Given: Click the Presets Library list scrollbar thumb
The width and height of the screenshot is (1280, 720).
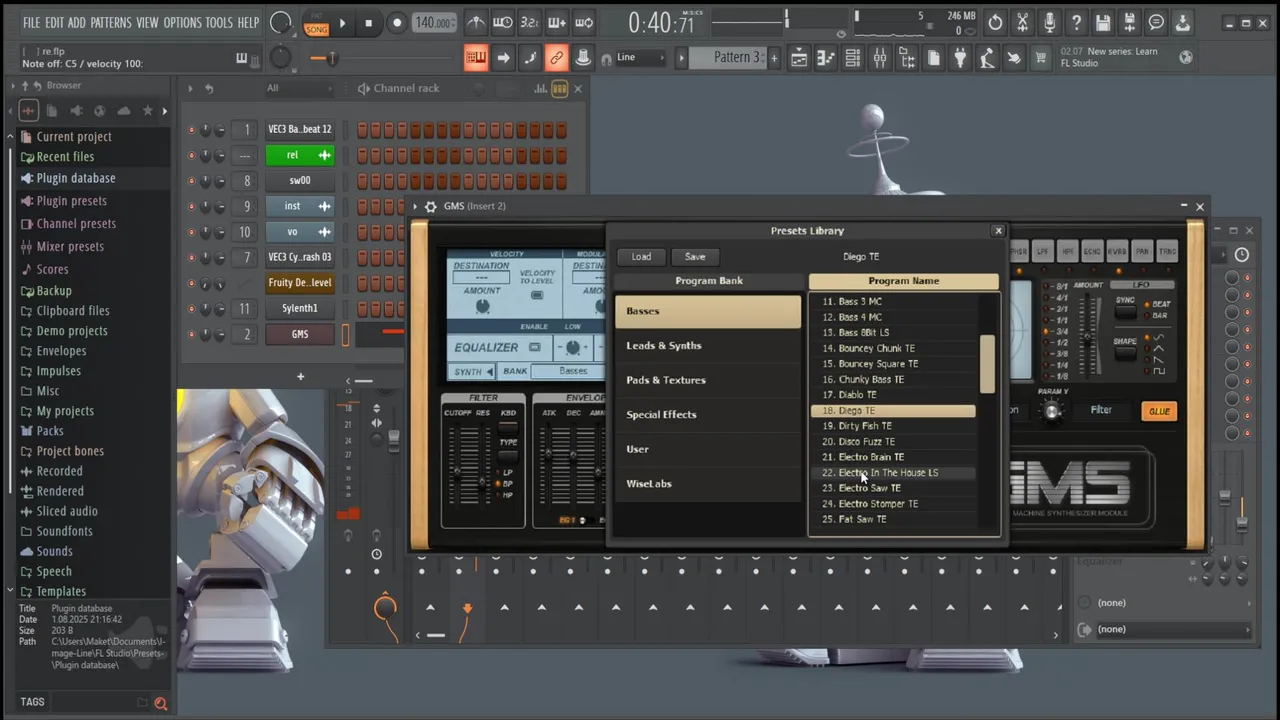Looking at the screenshot, I should click(988, 364).
